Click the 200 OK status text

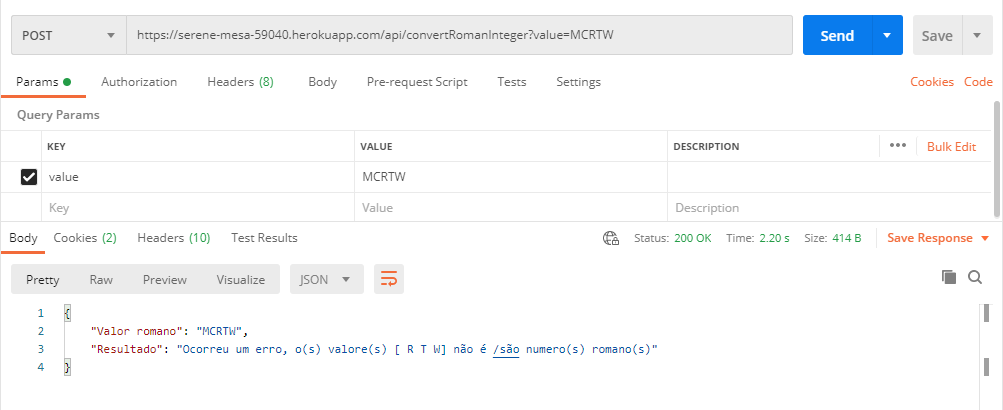click(693, 238)
